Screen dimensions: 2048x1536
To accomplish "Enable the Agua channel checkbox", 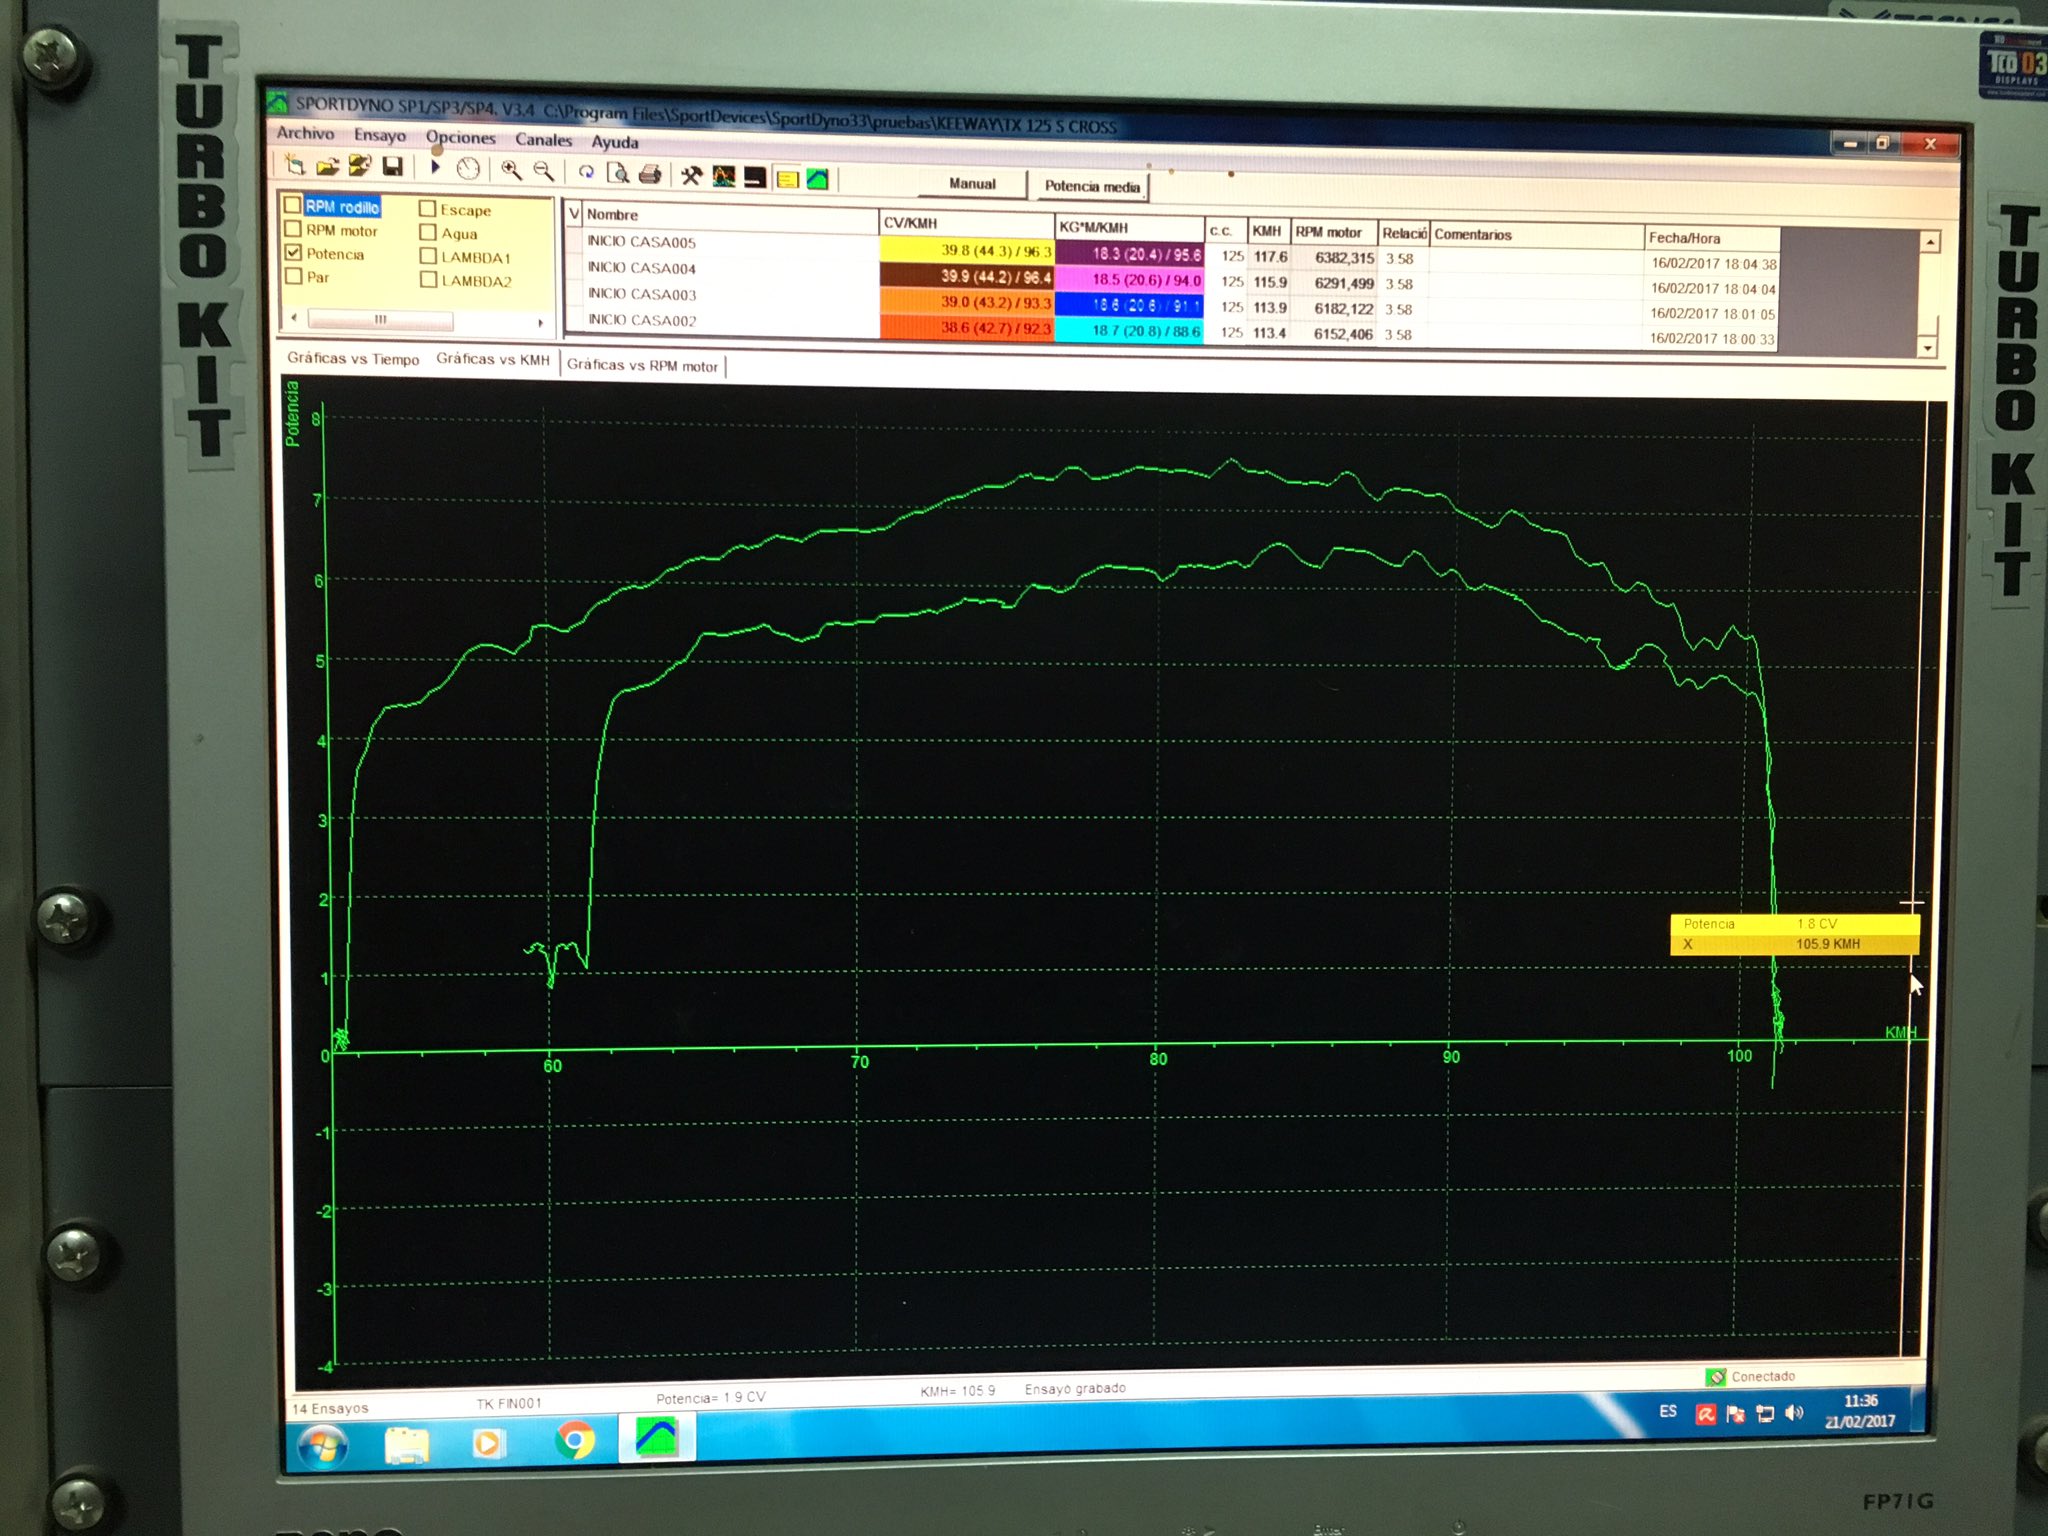I will coord(428,232).
